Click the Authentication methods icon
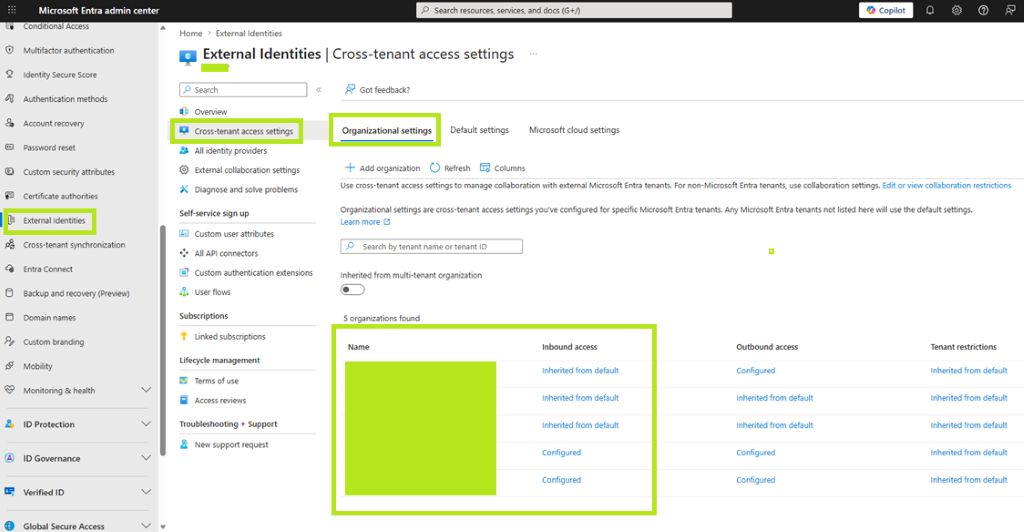Viewport: 1024px width, 532px height. tap(10, 99)
